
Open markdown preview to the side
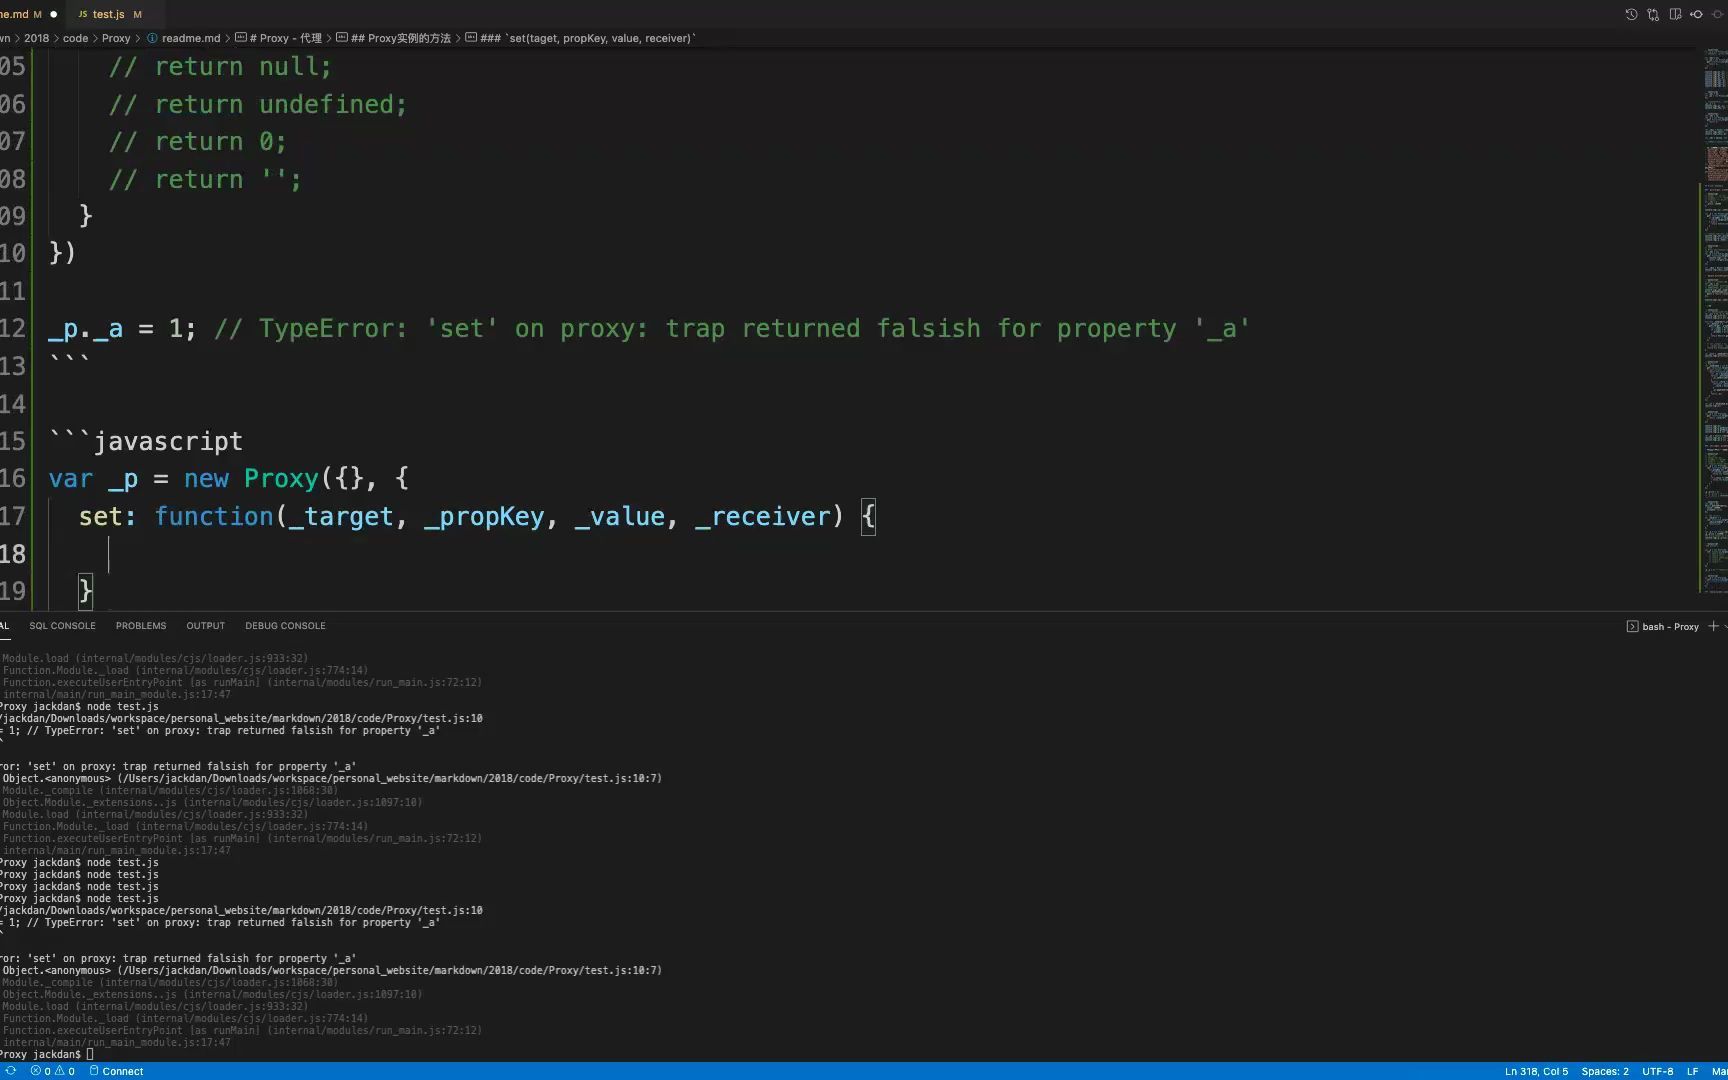coord(1675,14)
